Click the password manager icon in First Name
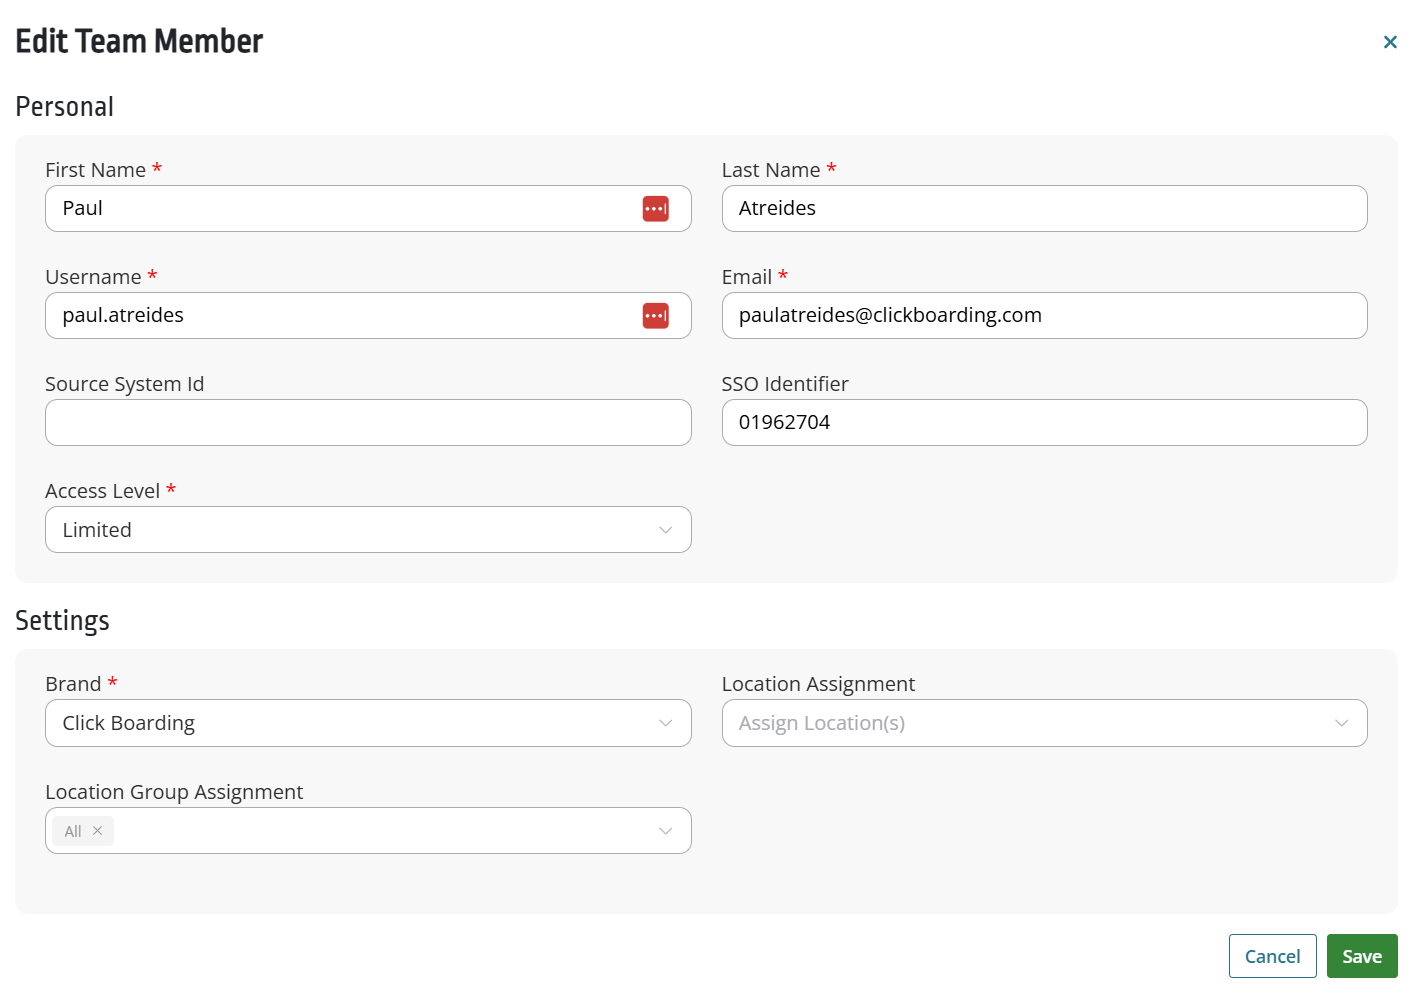The height and width of the screenshot is (993, 1412). point(655,209)
